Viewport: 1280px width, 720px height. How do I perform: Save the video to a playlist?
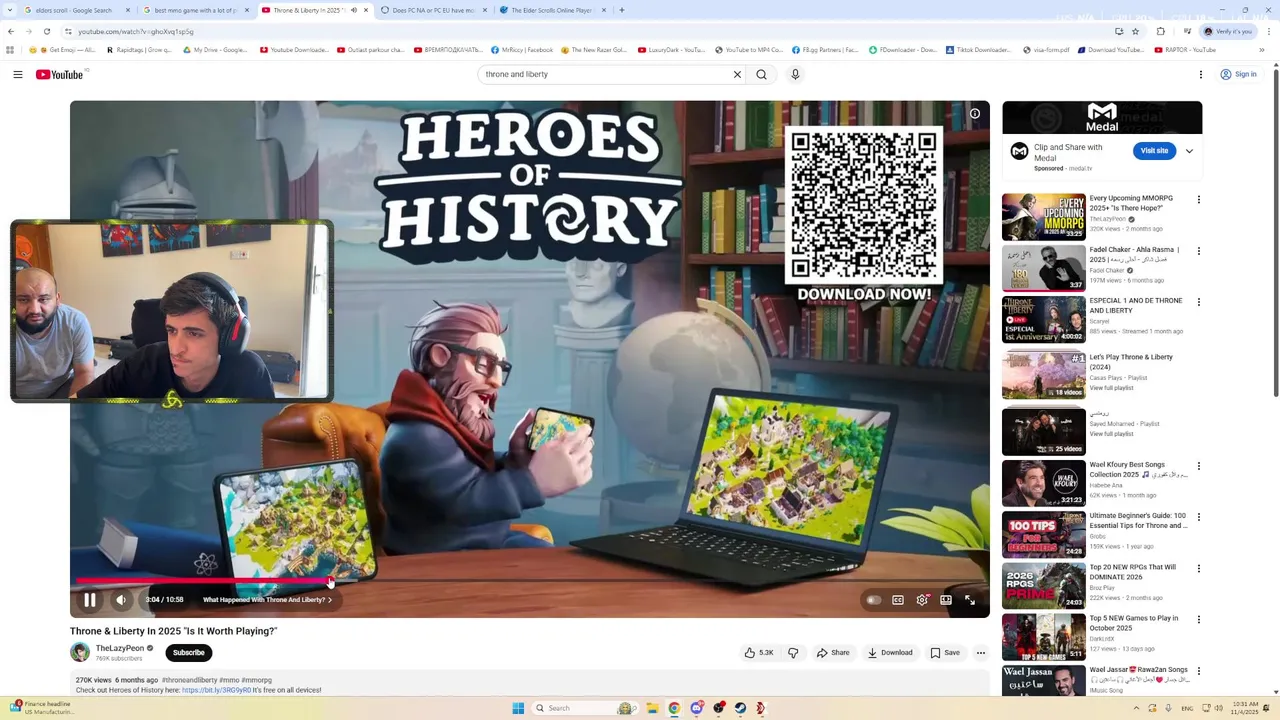(945, 653)
